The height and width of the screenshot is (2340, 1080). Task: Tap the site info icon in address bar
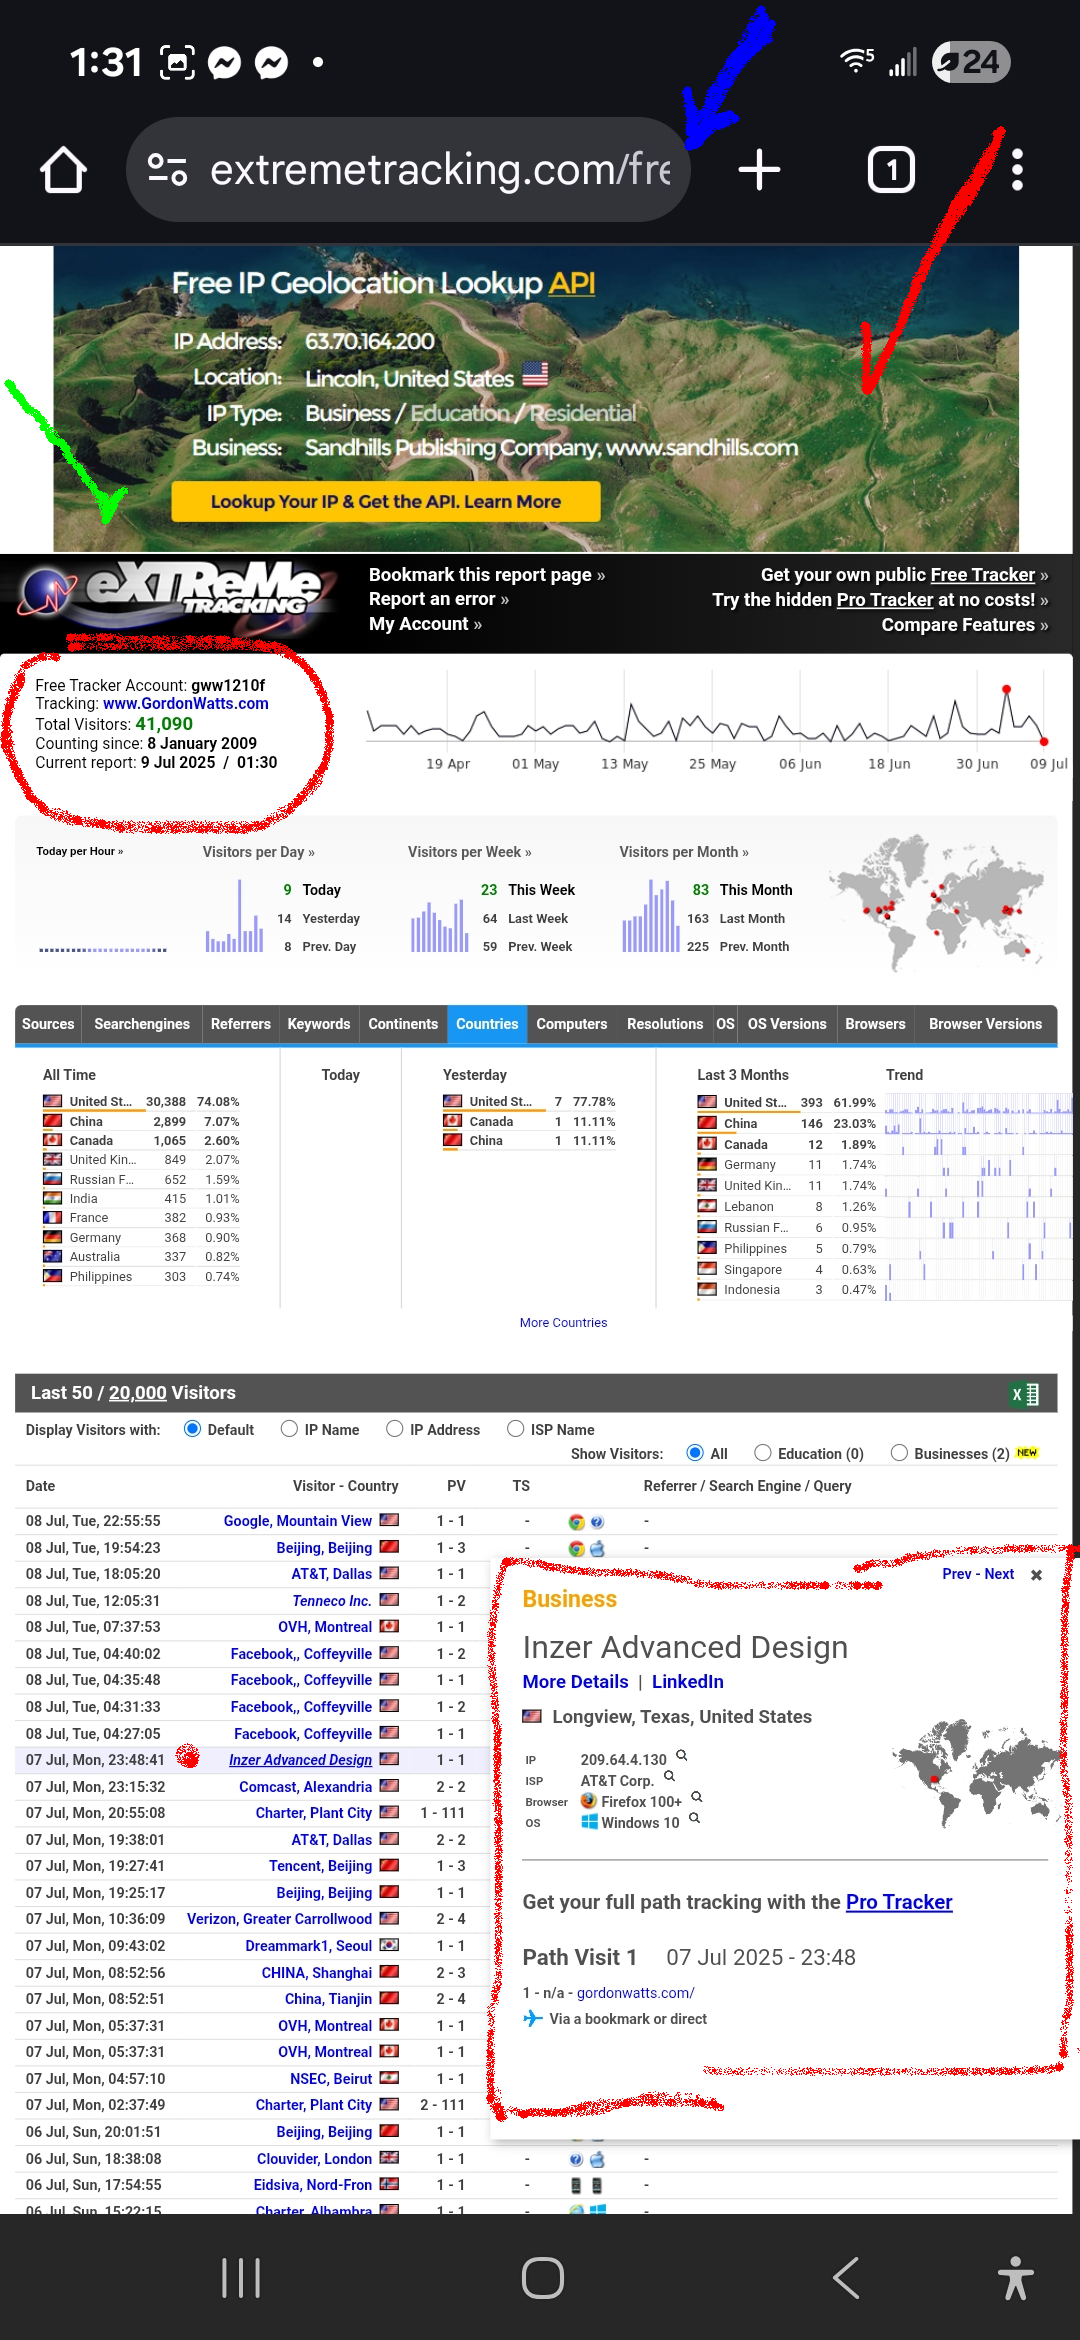point(167,170)
